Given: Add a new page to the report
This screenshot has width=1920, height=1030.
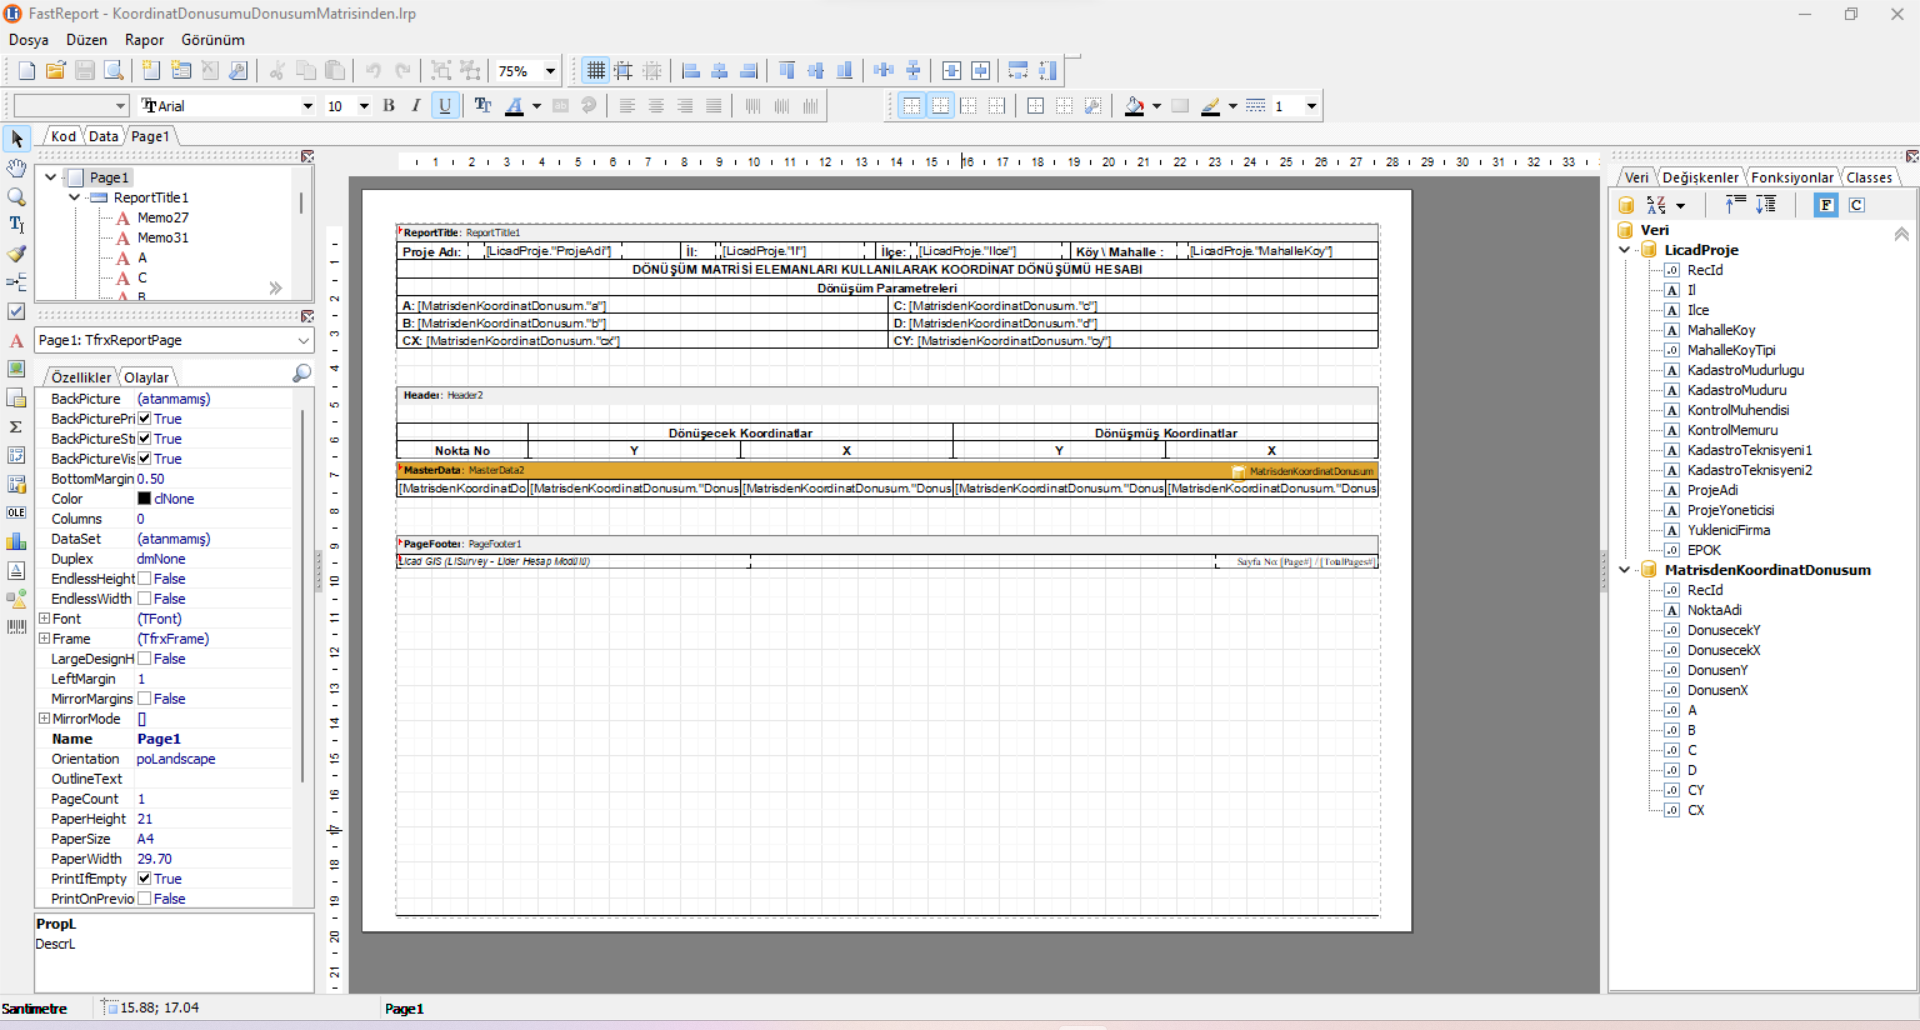Looking at the screenshot, I should pos(151,70).
